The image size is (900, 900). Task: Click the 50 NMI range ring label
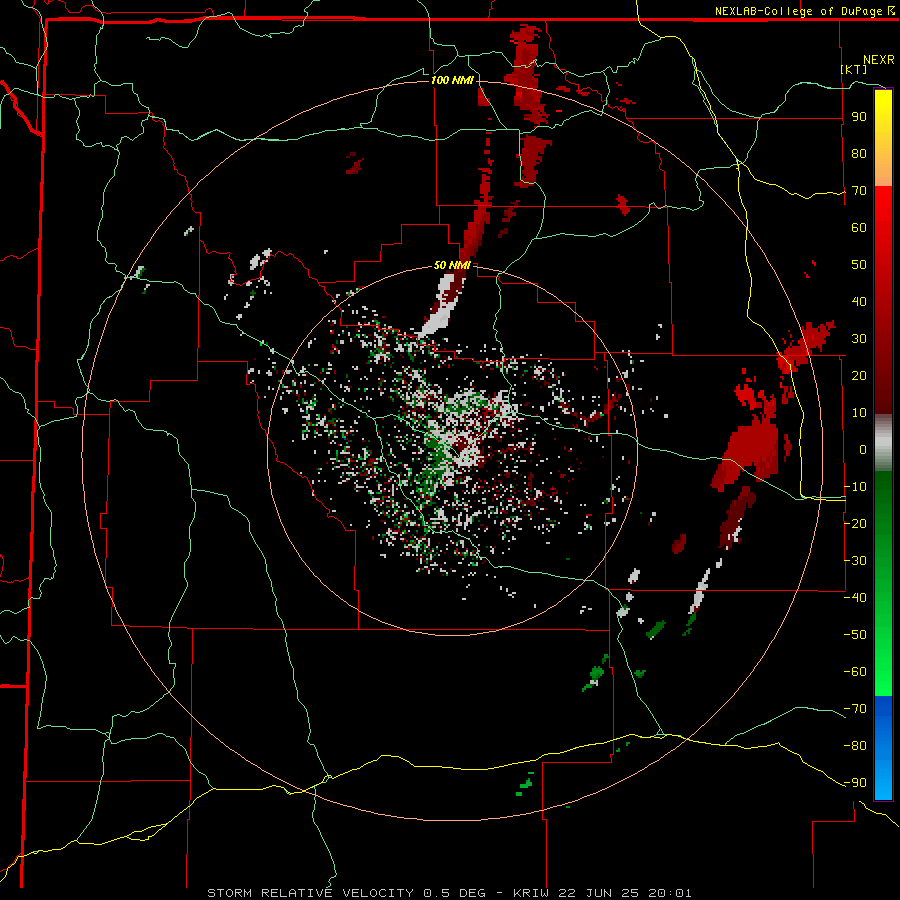pyautogui.click(x=452, y=265)
